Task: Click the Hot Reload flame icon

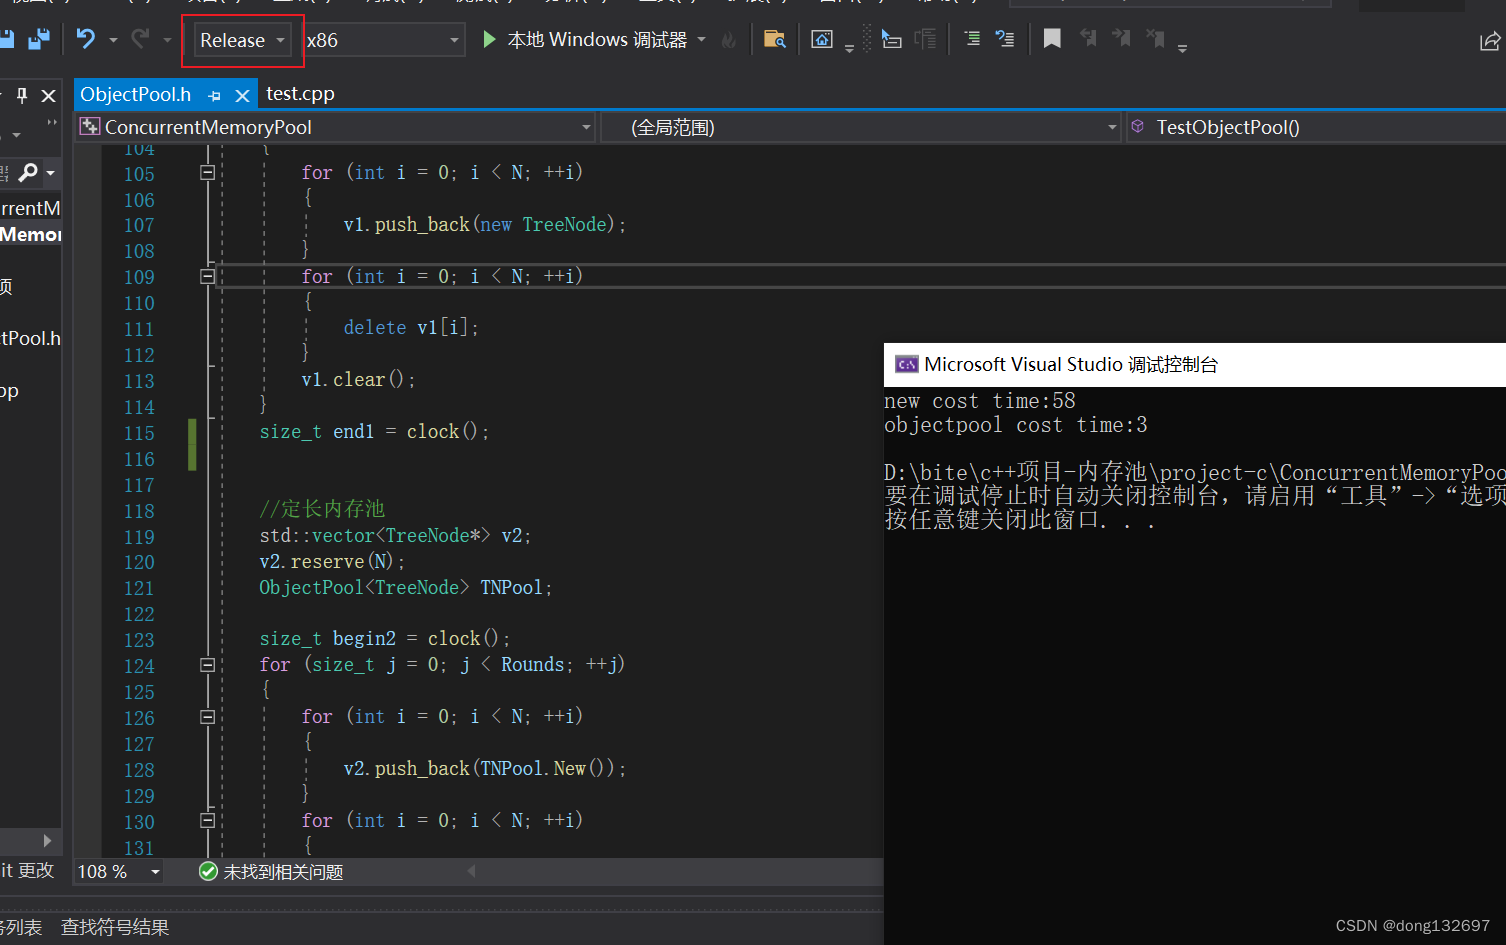Action: pyautogui.click(x=729, y=40)
